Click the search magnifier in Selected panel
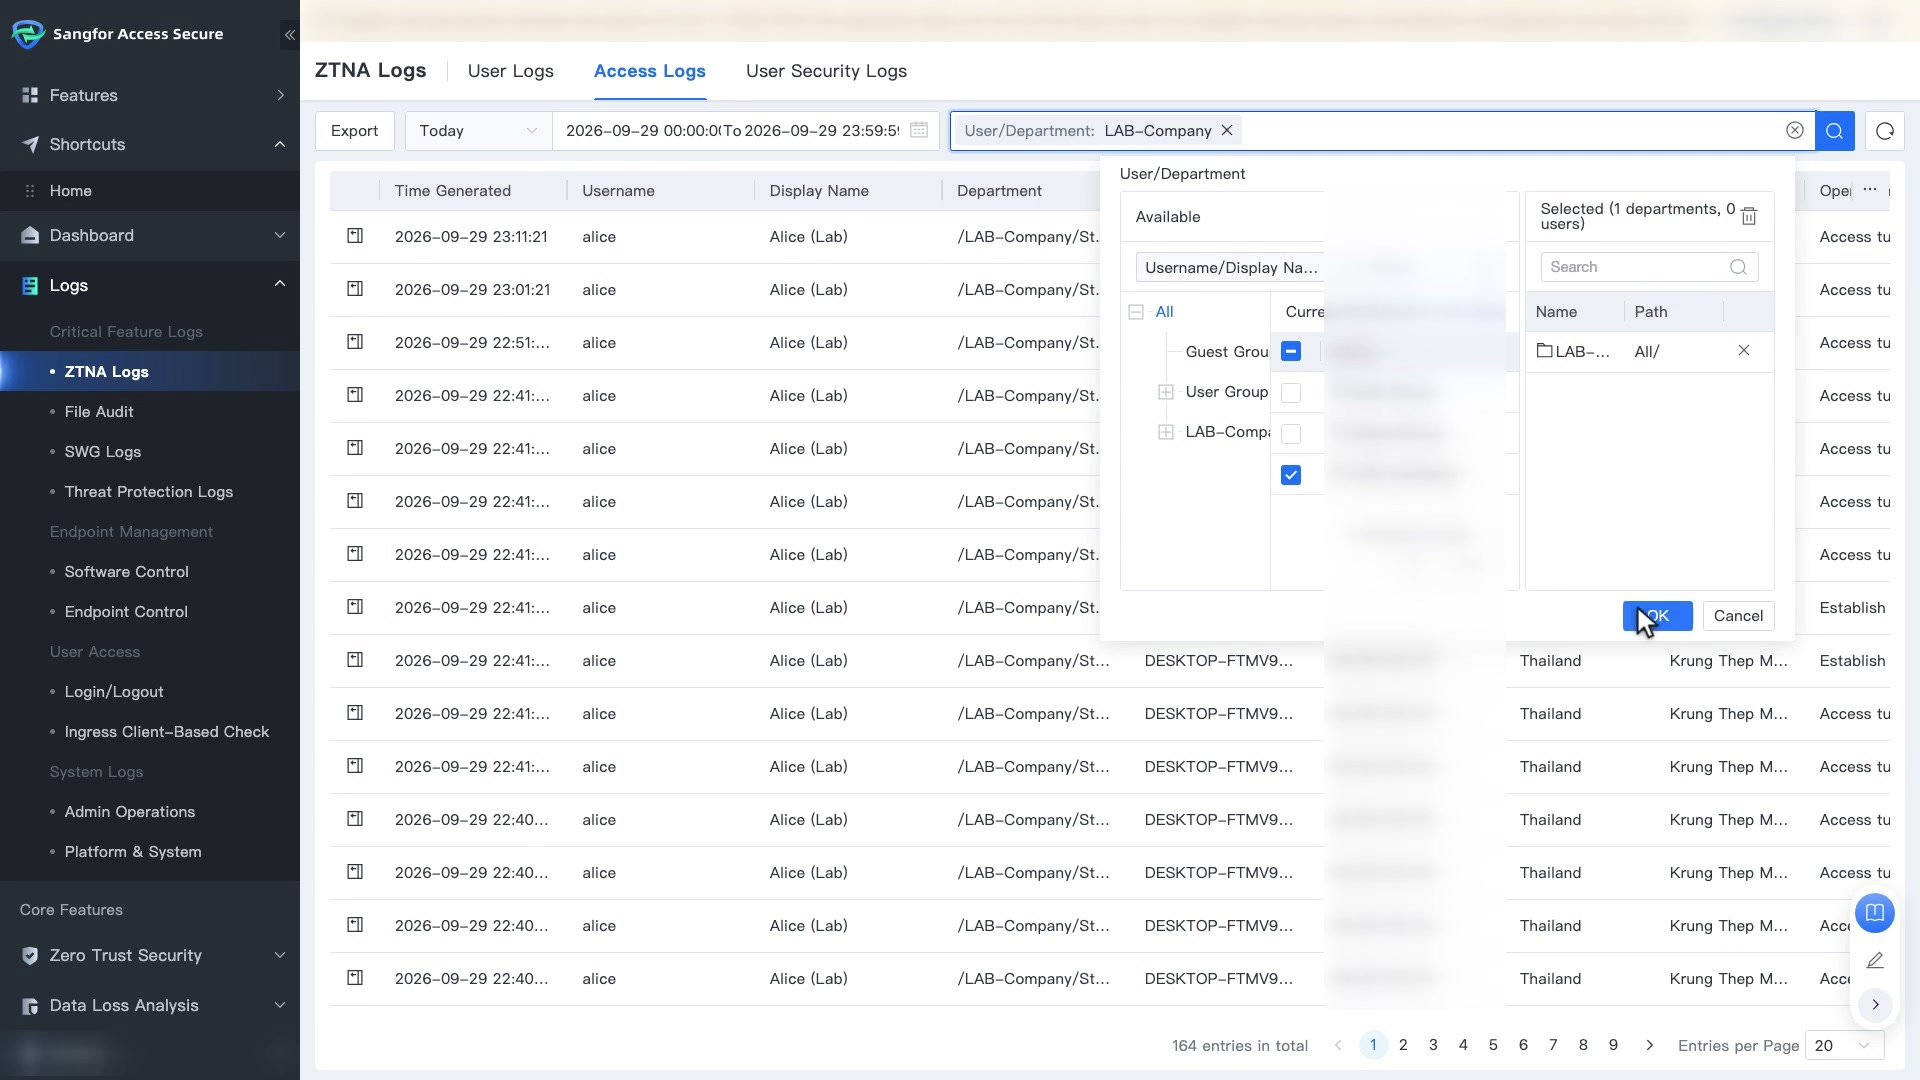1920x1080 pixels. (1738, 267)
